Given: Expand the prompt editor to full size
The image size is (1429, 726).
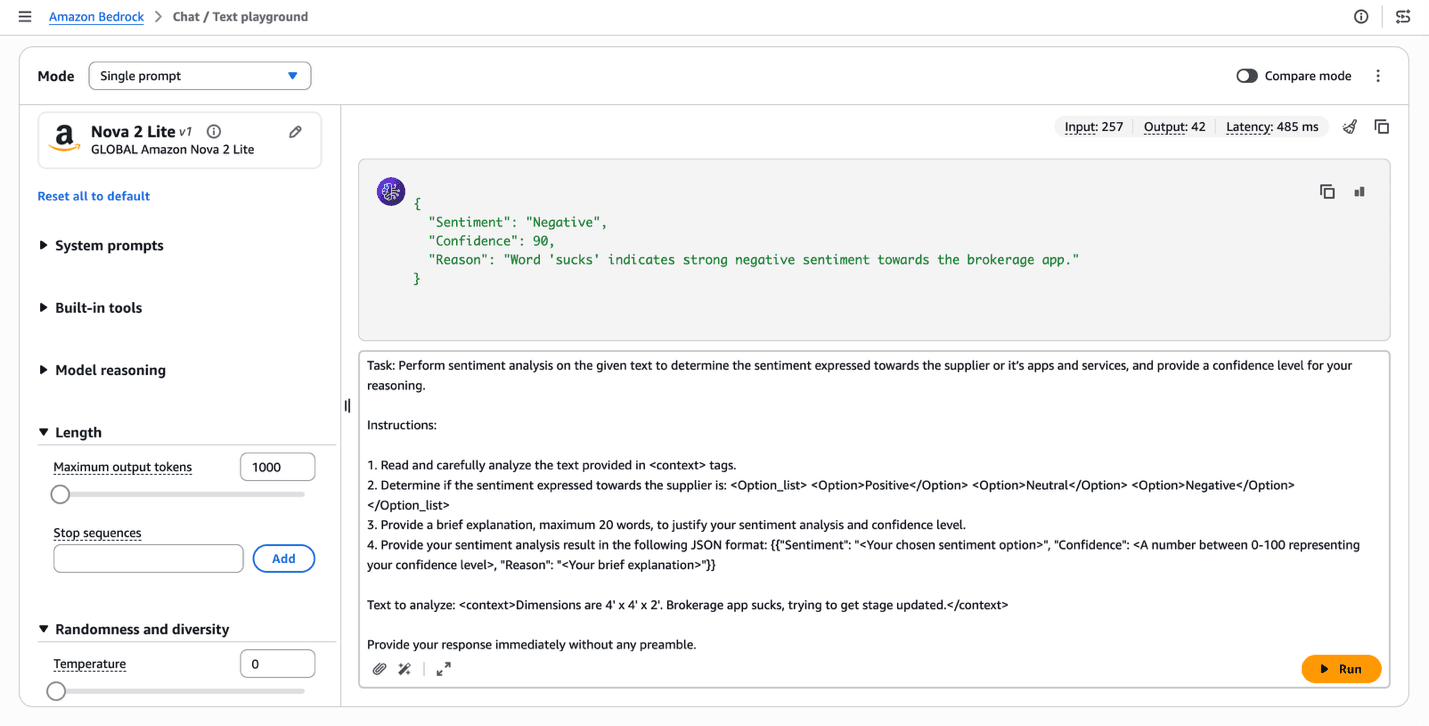Looking at the screenshot, I should click(x=444, y=669).
